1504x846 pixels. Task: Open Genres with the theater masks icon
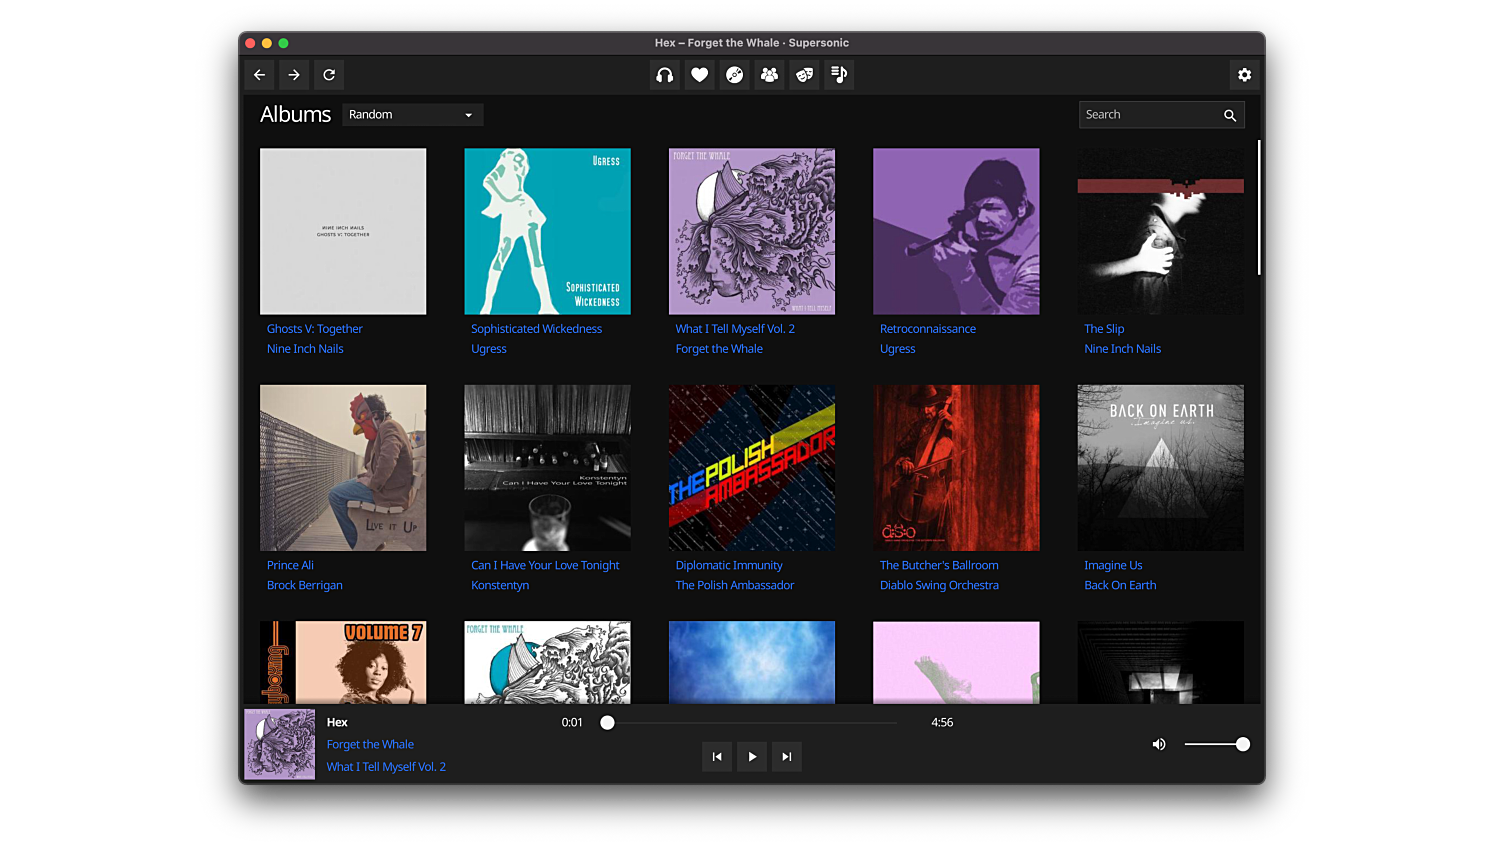804,75
